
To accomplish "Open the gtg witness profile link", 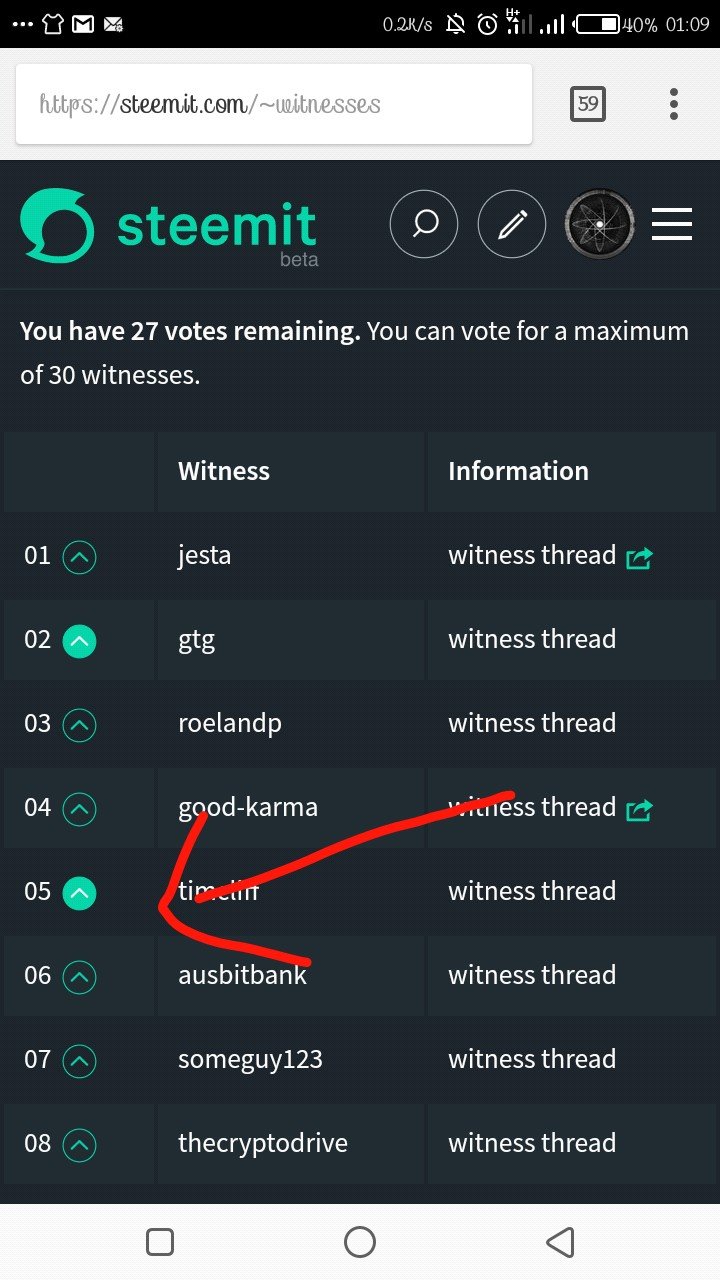I will tap(196, 640).
